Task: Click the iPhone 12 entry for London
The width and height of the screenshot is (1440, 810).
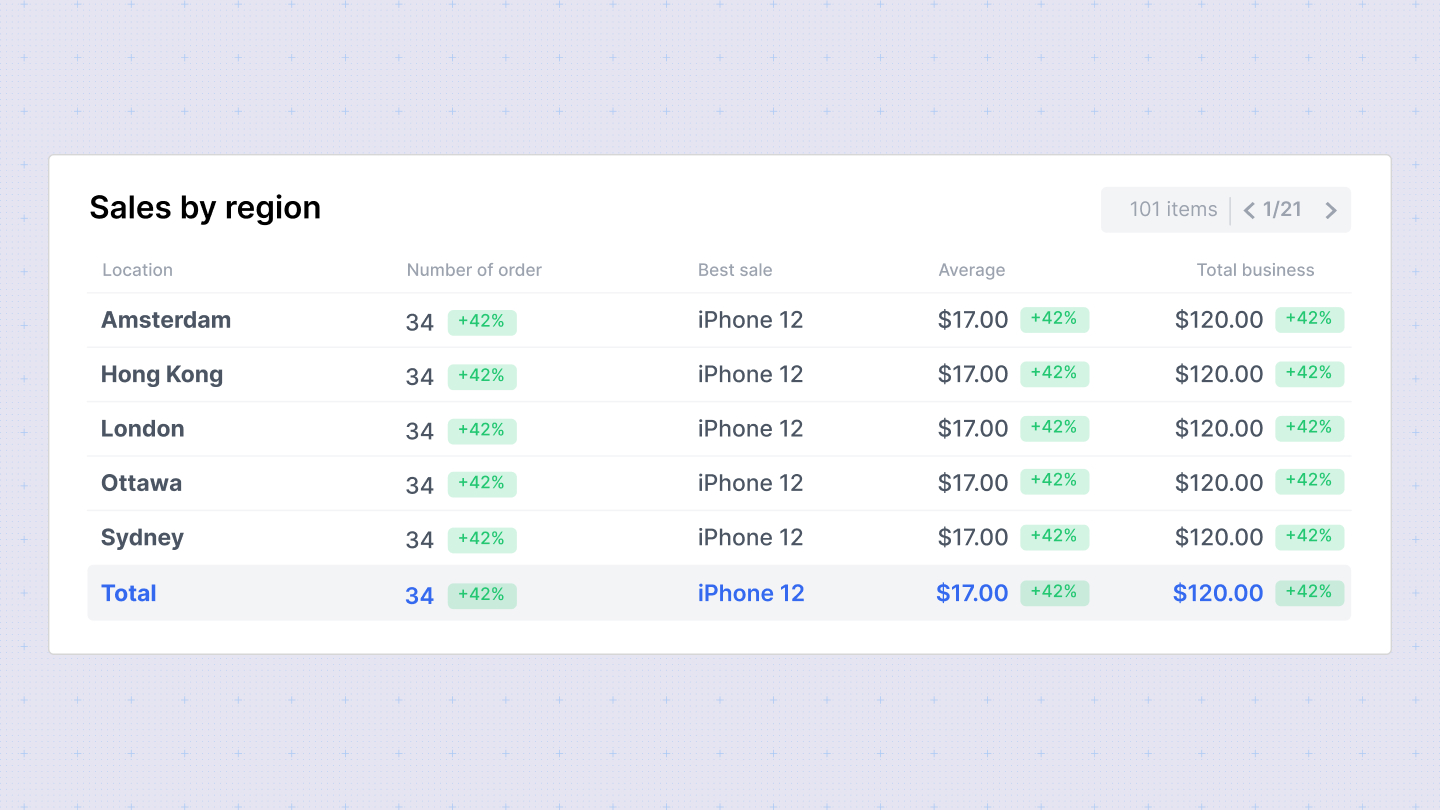Action: pyautogui.click(x=750, y=428)
